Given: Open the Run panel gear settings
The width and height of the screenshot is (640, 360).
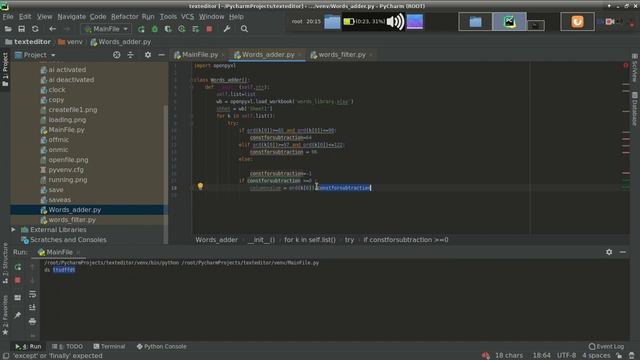Looking at the screenshot, I should (609, 252).
